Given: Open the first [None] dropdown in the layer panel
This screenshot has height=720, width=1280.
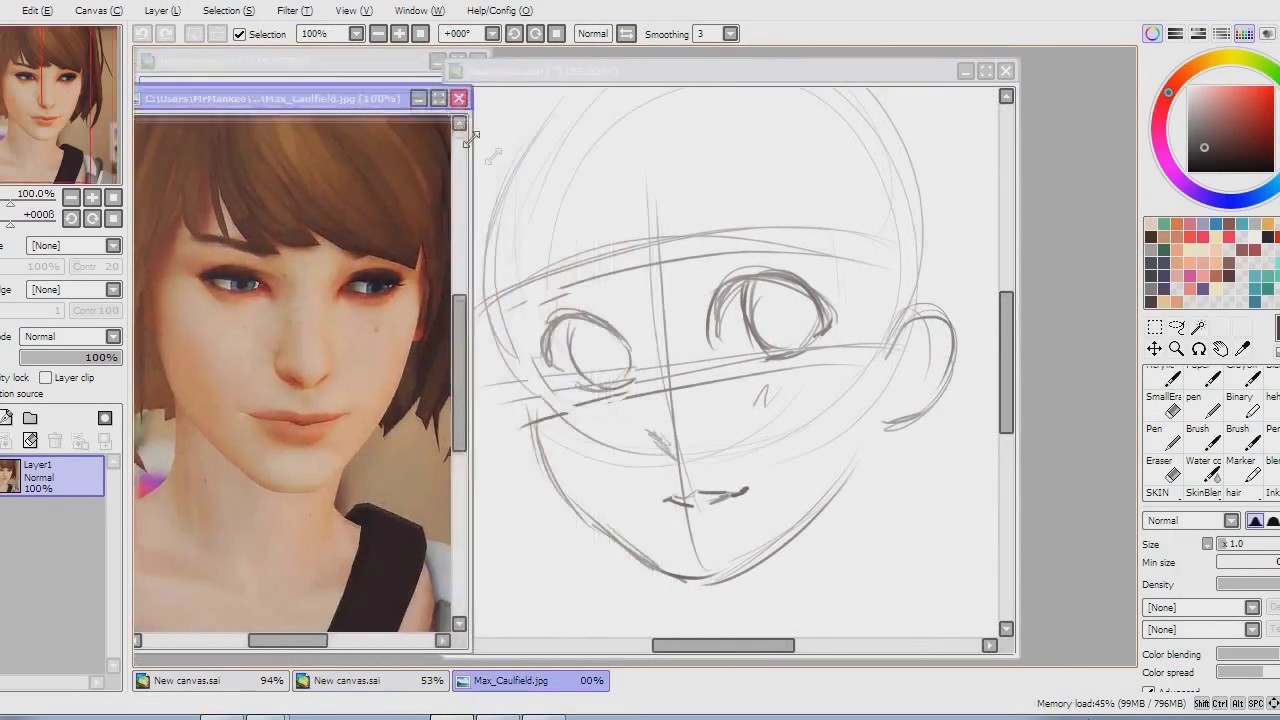Looking at the screenshot, I should coord(75,246).
